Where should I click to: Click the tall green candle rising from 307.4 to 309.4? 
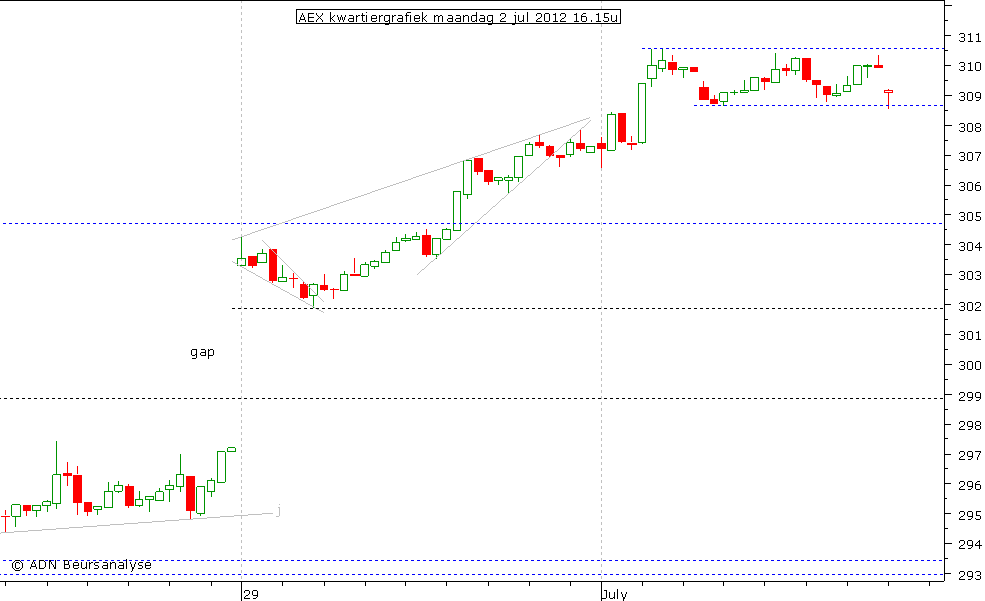pos(642,113)
